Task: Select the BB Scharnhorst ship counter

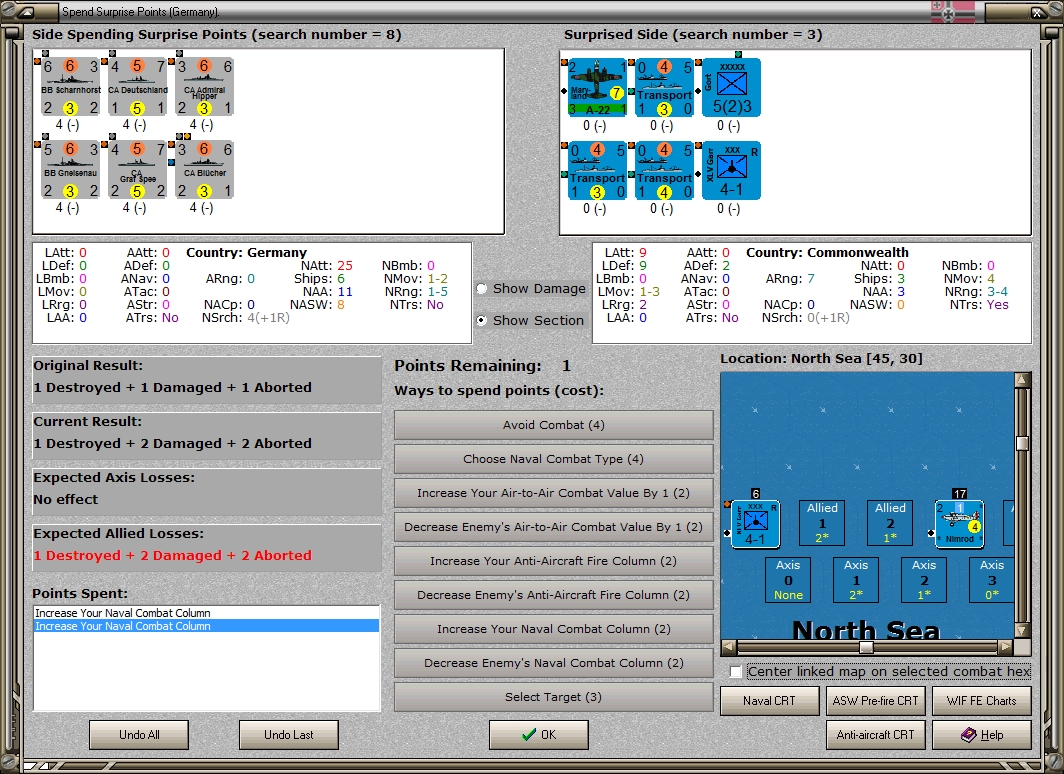Action: click(70, 87)
